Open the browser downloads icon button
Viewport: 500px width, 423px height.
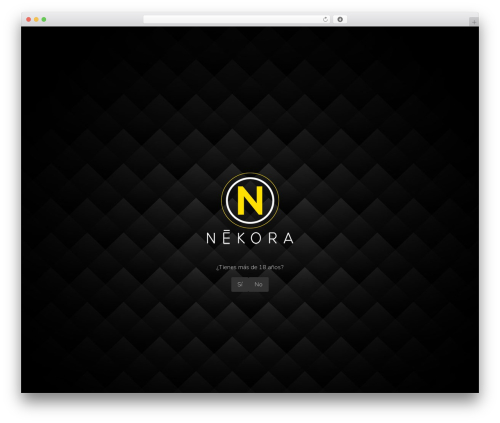tap(340, 19)
